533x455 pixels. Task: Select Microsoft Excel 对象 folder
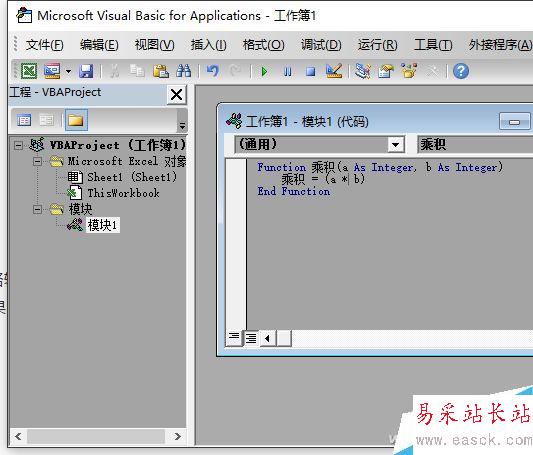[126, 161]
